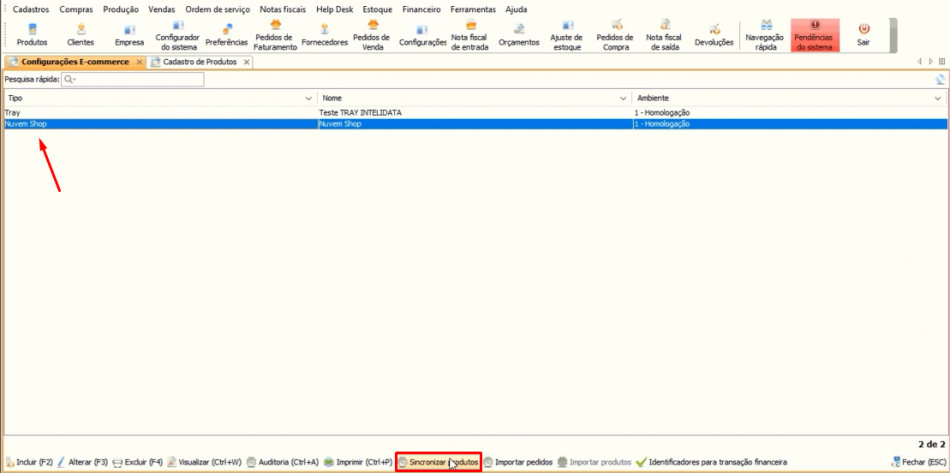Open Nota fiscal de saída
Viewport: 950px width, 473px height.
click(663, 35)
